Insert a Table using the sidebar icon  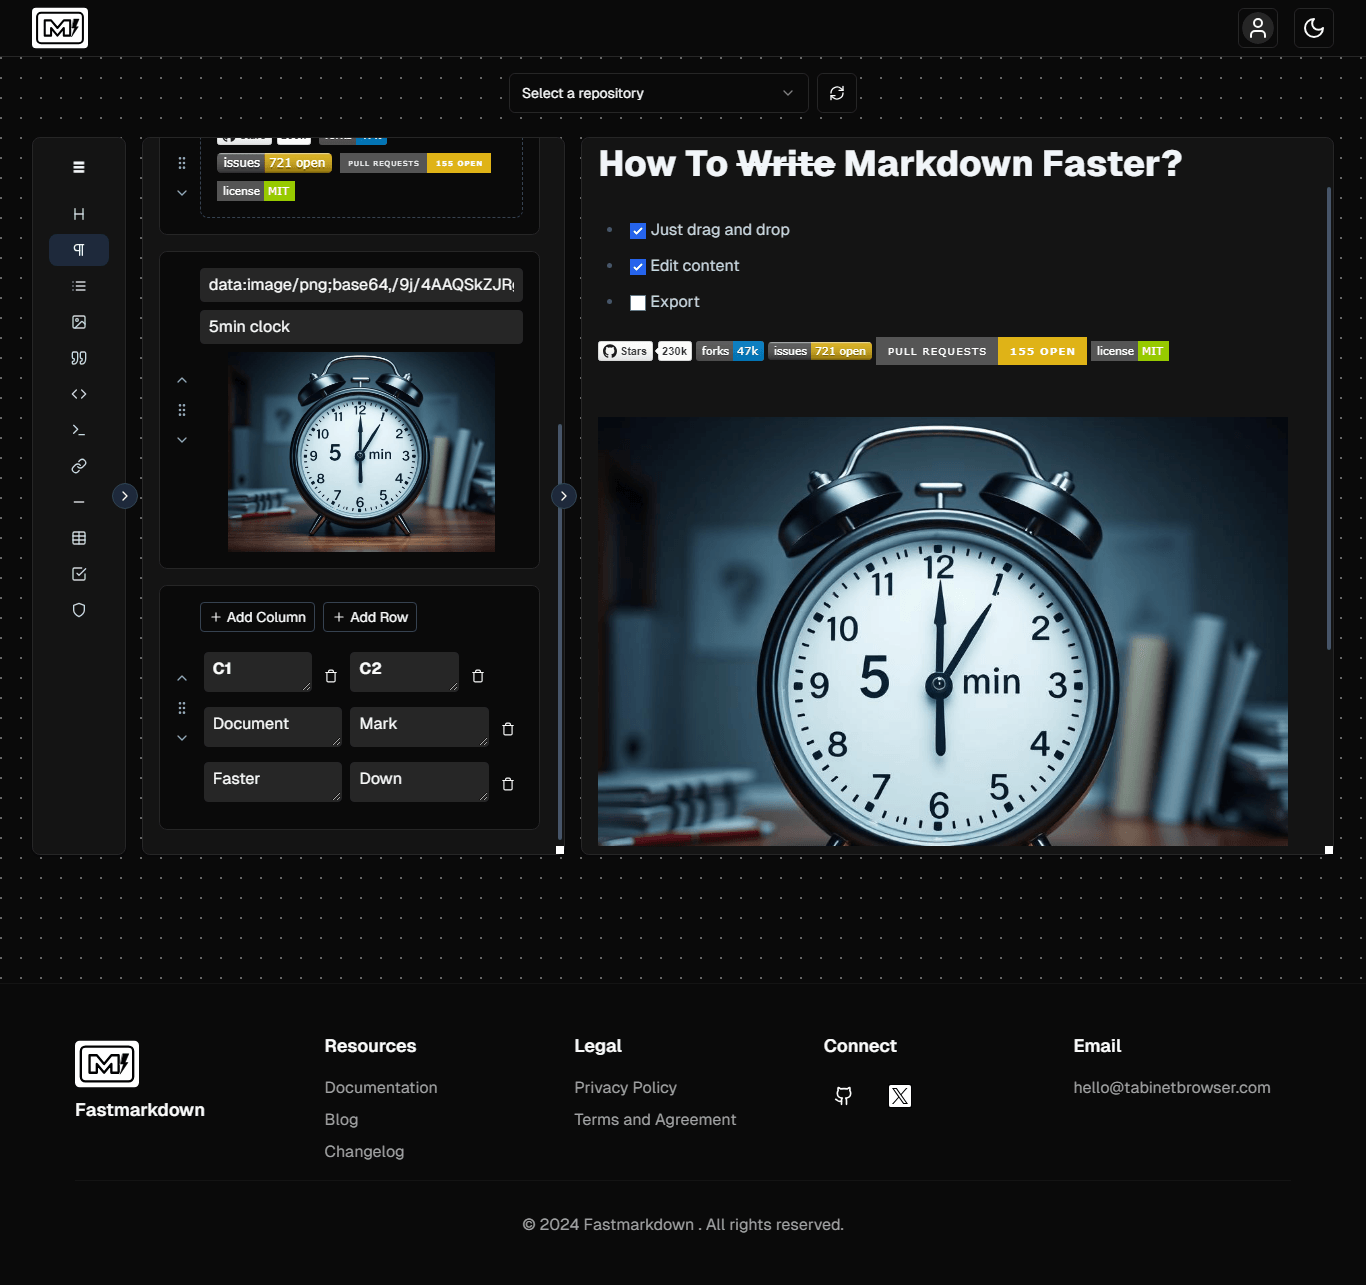tap(79, 538)
